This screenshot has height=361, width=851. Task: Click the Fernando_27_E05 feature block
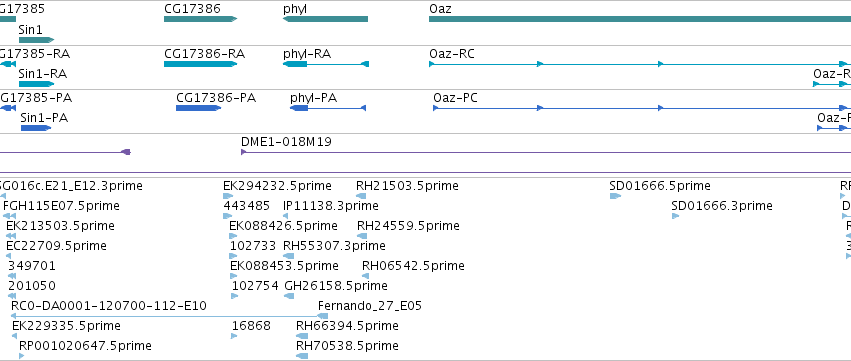tap(322, 316)
